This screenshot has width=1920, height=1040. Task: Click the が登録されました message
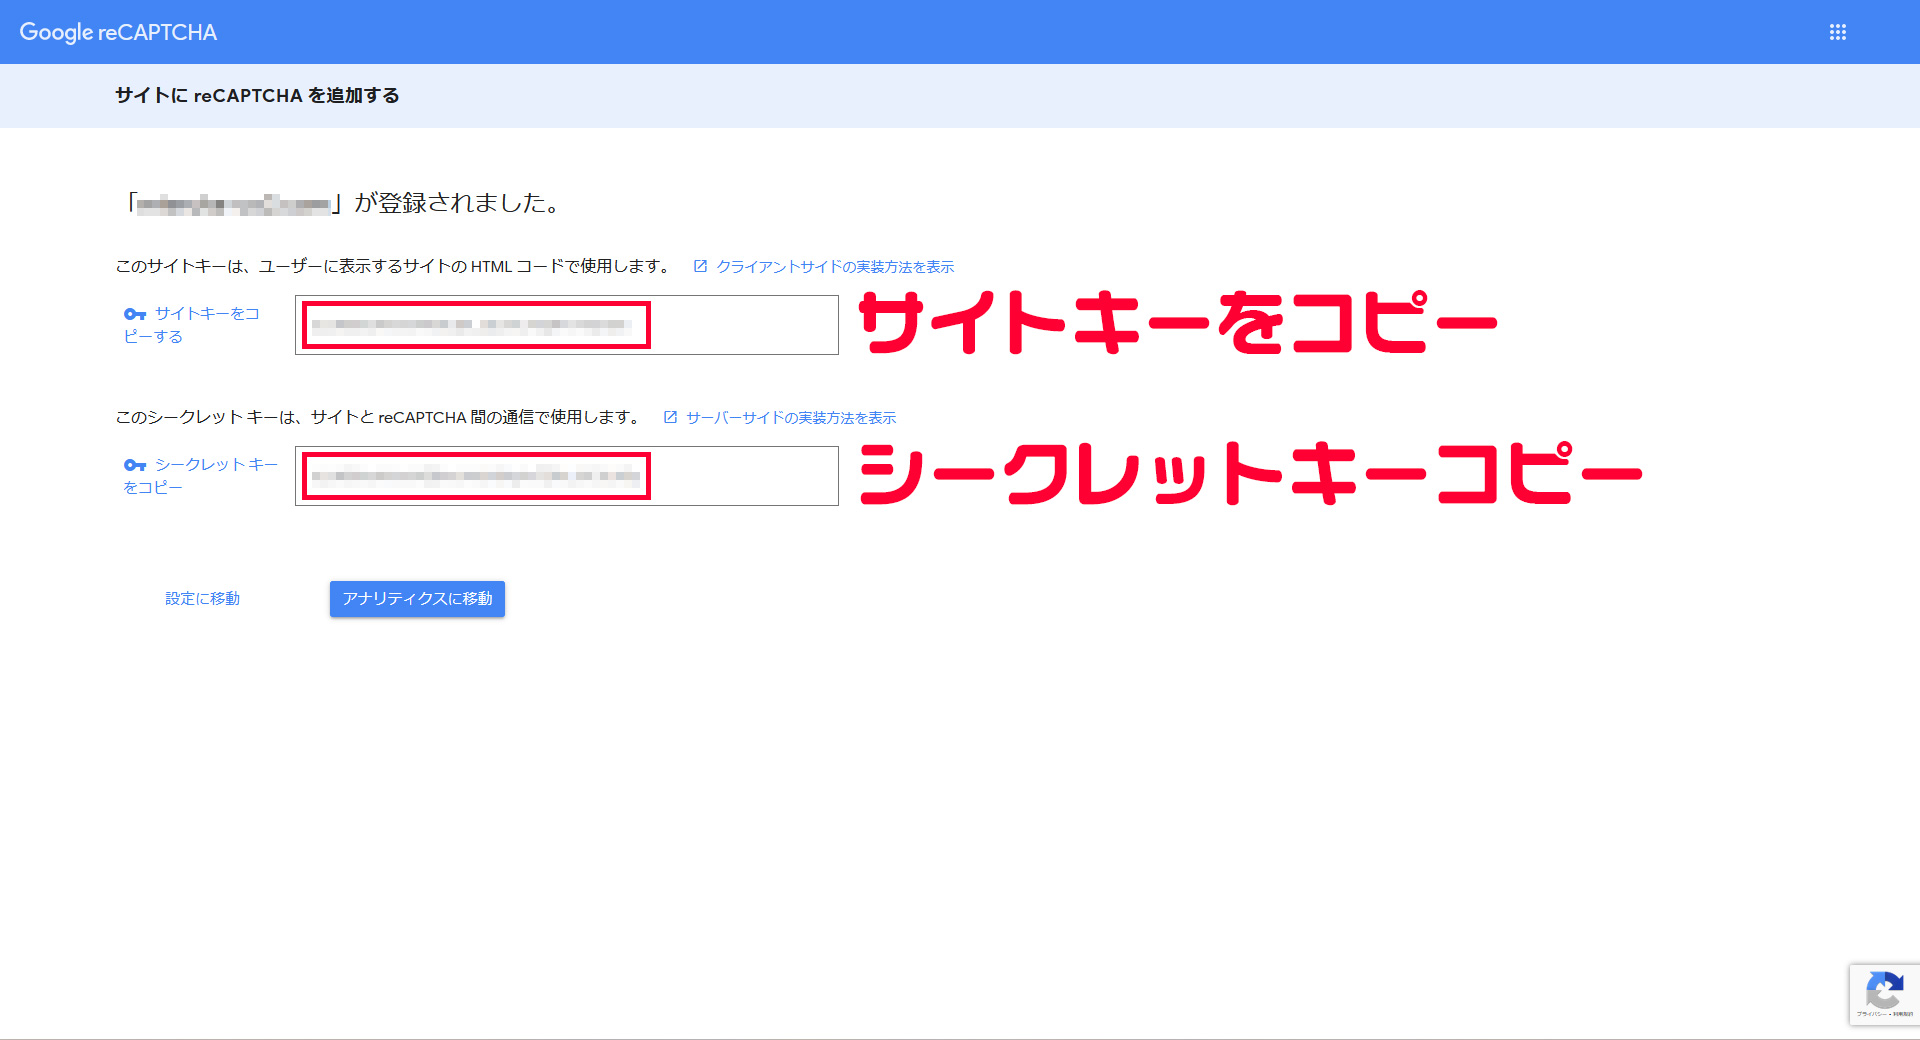(x=342, y=203)
